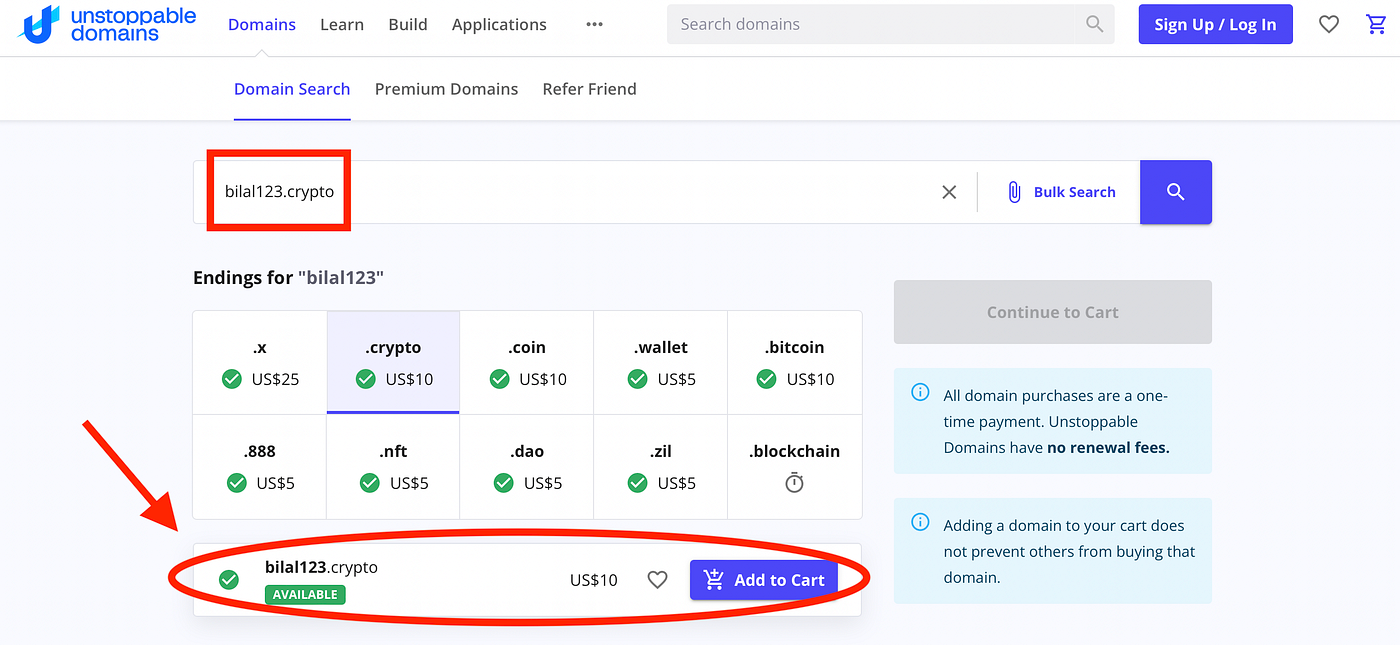1400x645 pixels.
Task: Favorite bilal123.crypto with heart icon
Action: [657, 580]
